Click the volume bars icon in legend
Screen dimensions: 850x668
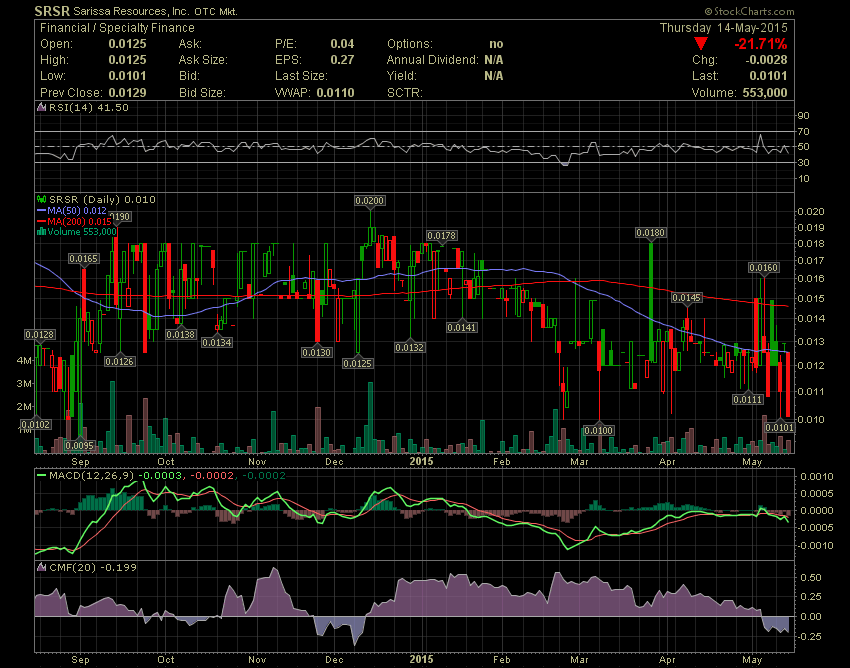click(41, 232)
